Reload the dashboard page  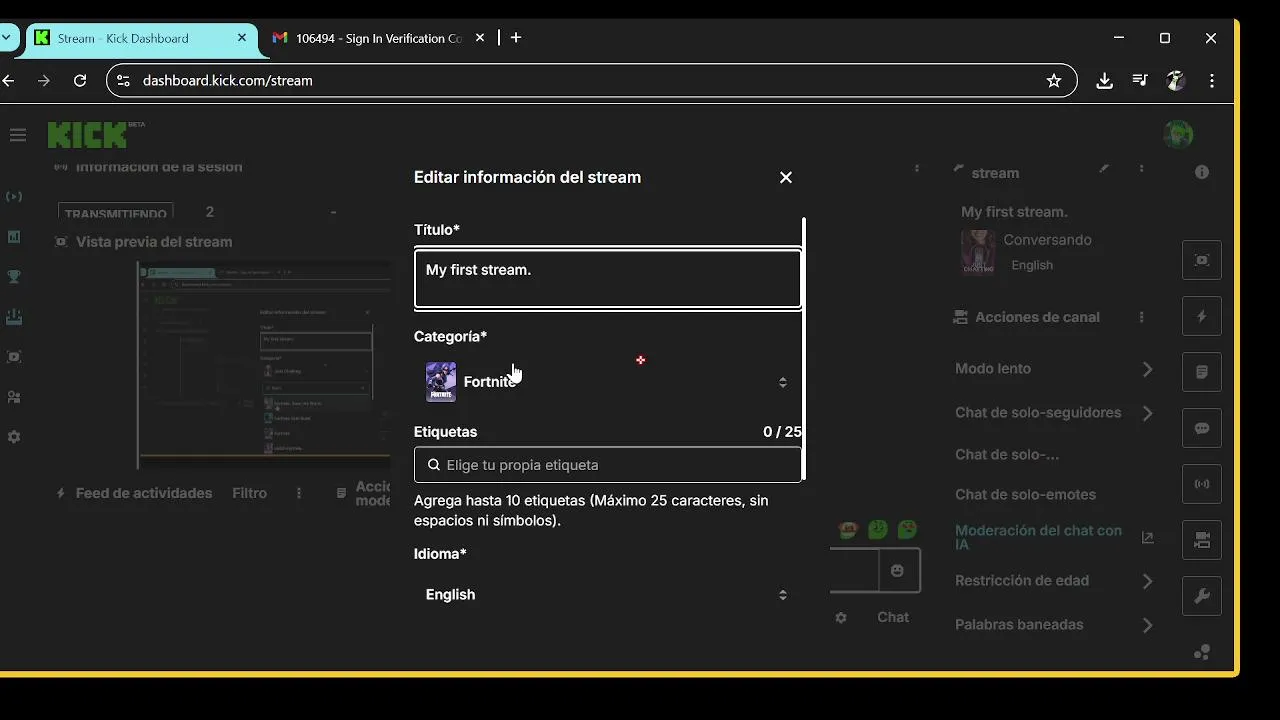click(x=80, y=80)
